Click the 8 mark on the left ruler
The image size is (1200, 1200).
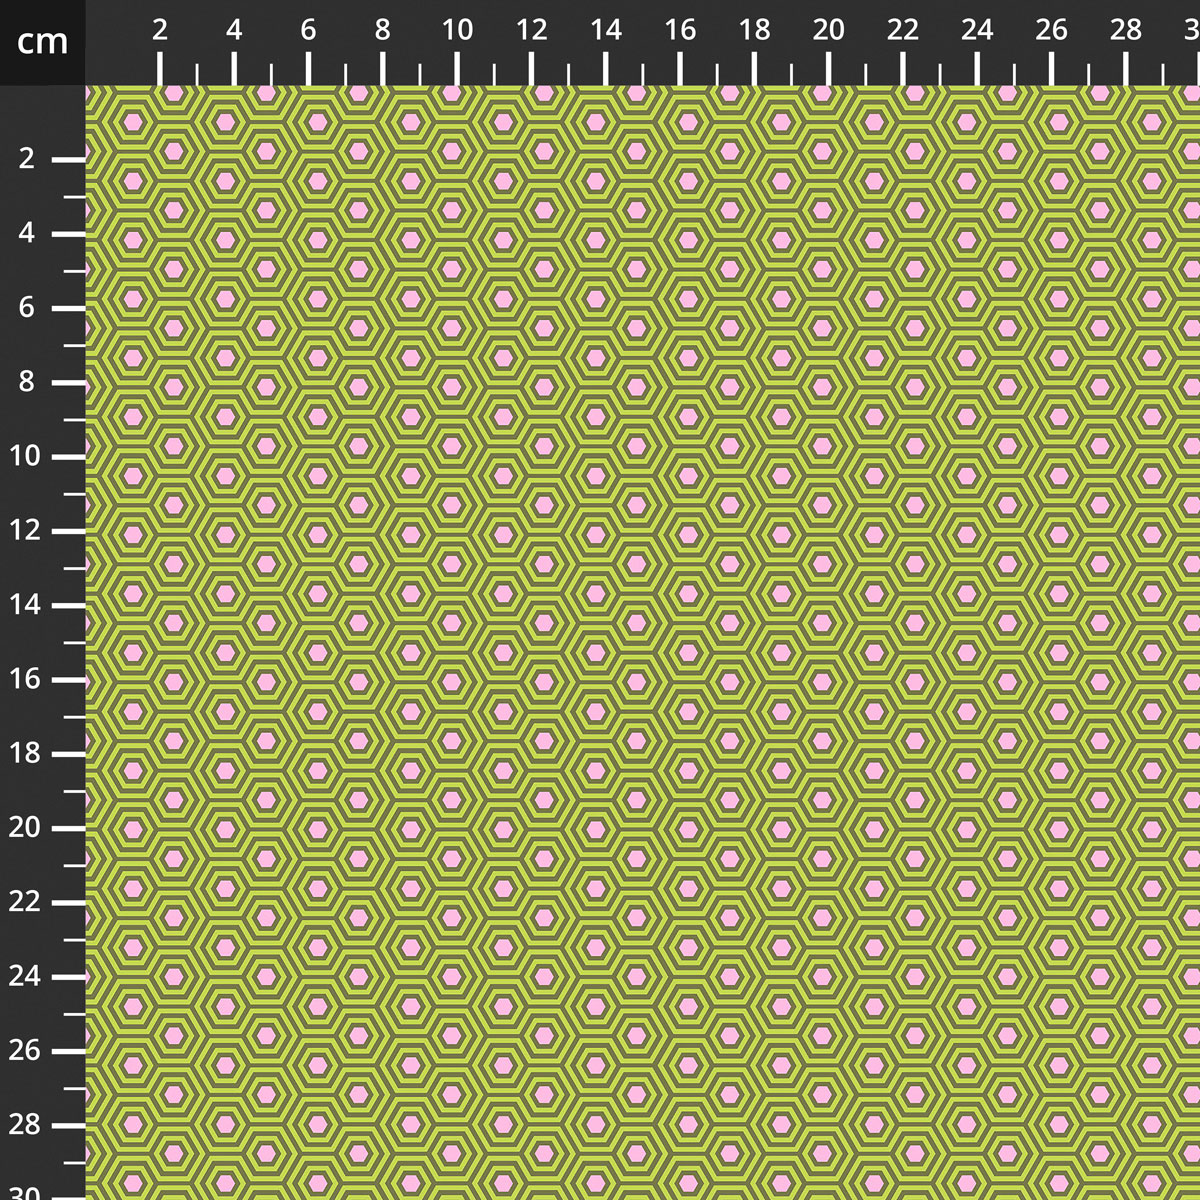pyautogui.click(x=26, y=382)
